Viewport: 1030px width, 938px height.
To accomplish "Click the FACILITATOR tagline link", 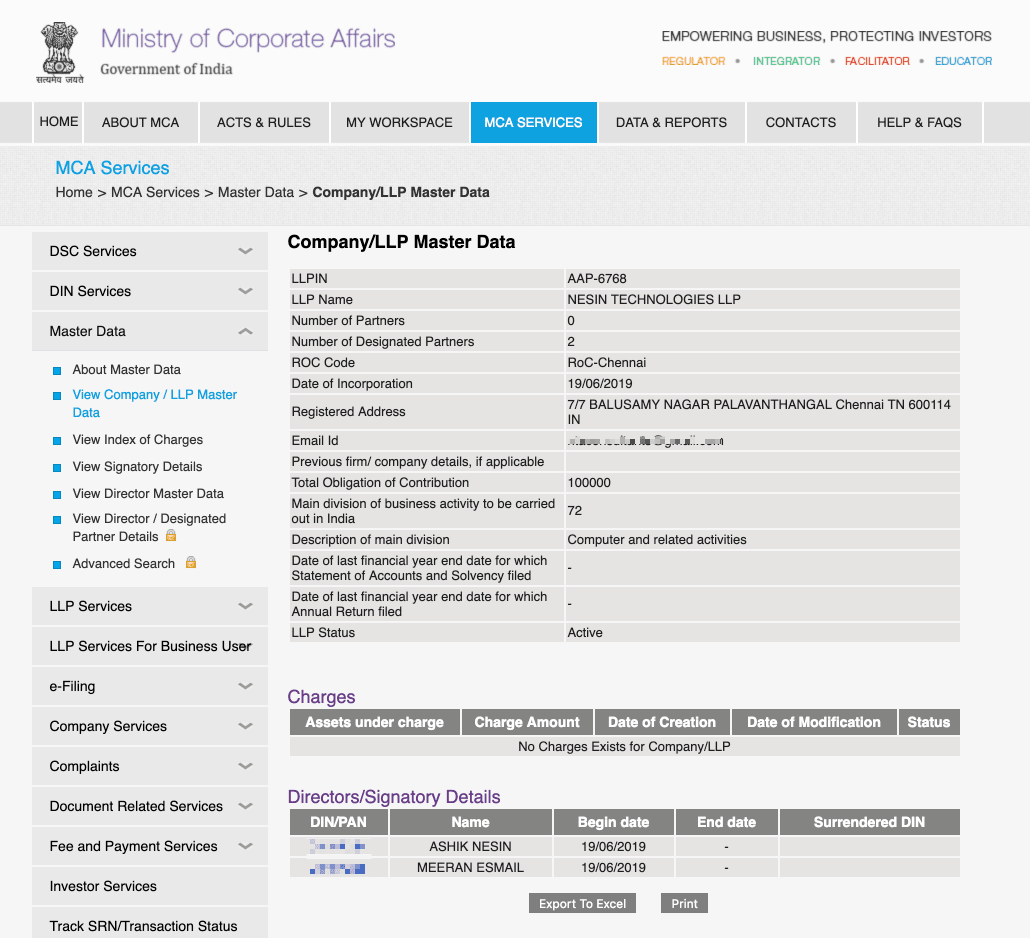I will [877, 61].
